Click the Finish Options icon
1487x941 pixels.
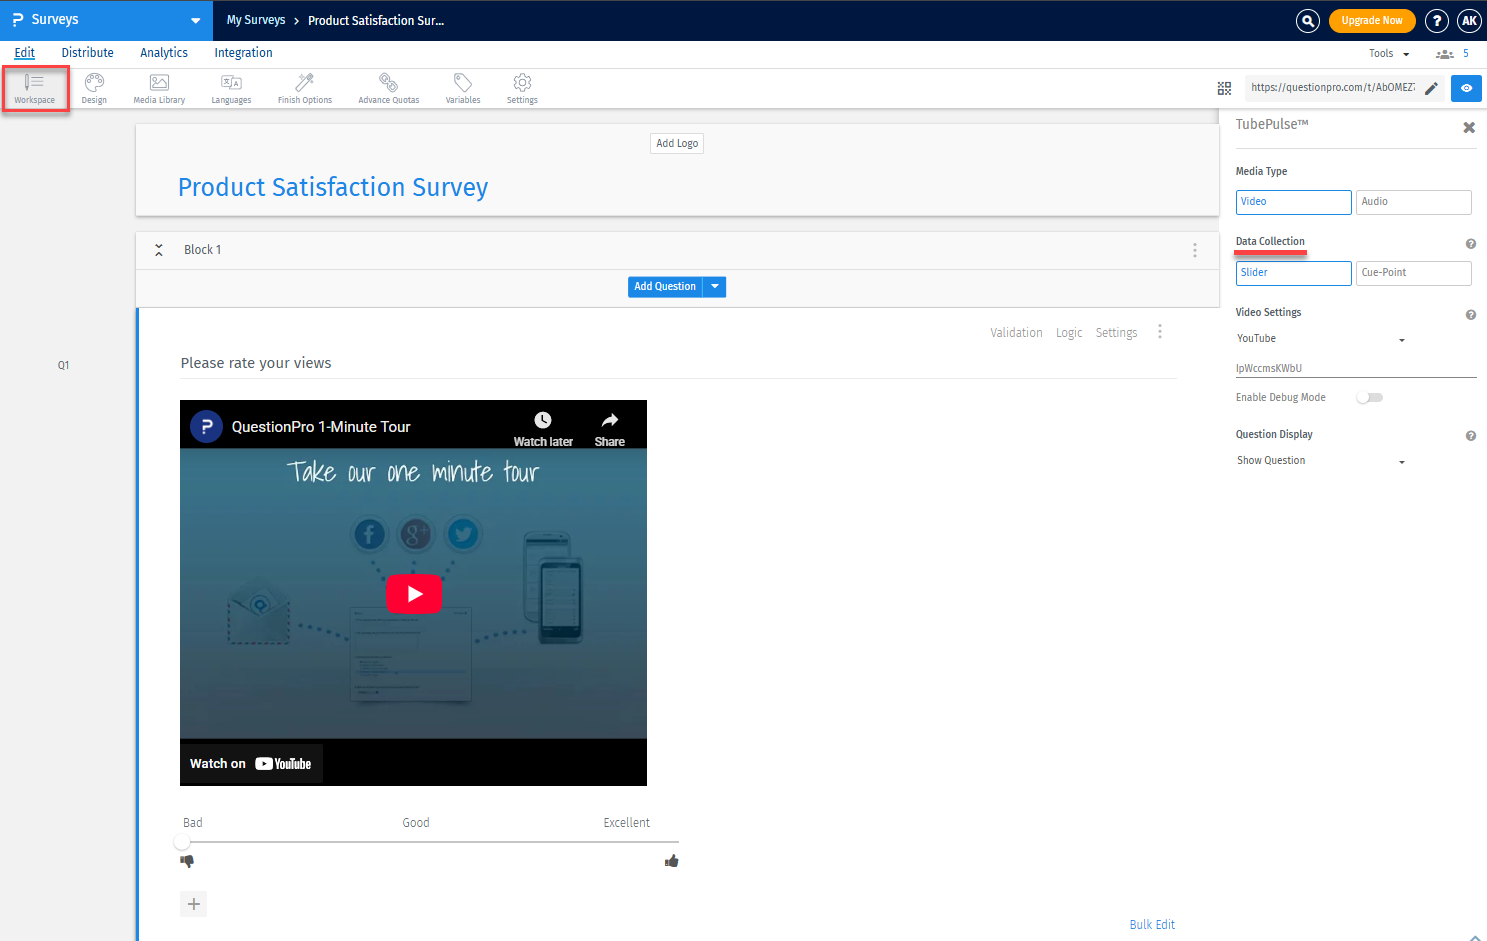point(304,88)
